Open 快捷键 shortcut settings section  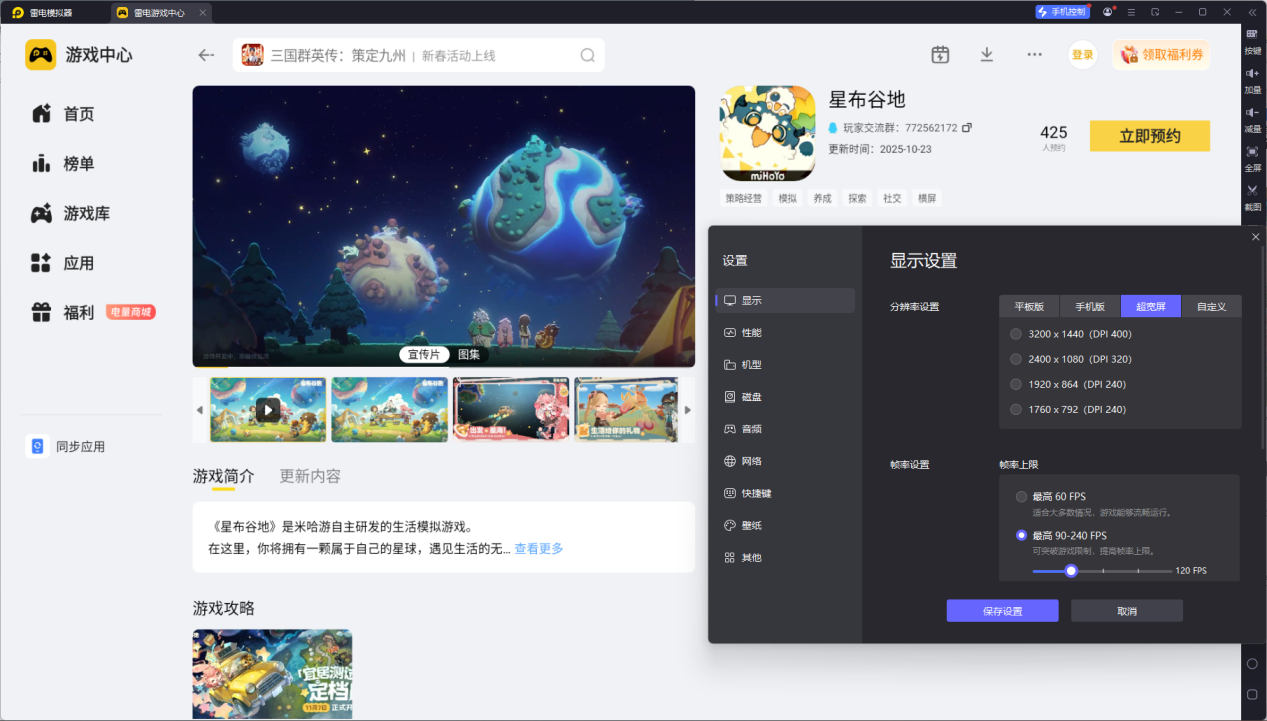(x=785, y=493)
